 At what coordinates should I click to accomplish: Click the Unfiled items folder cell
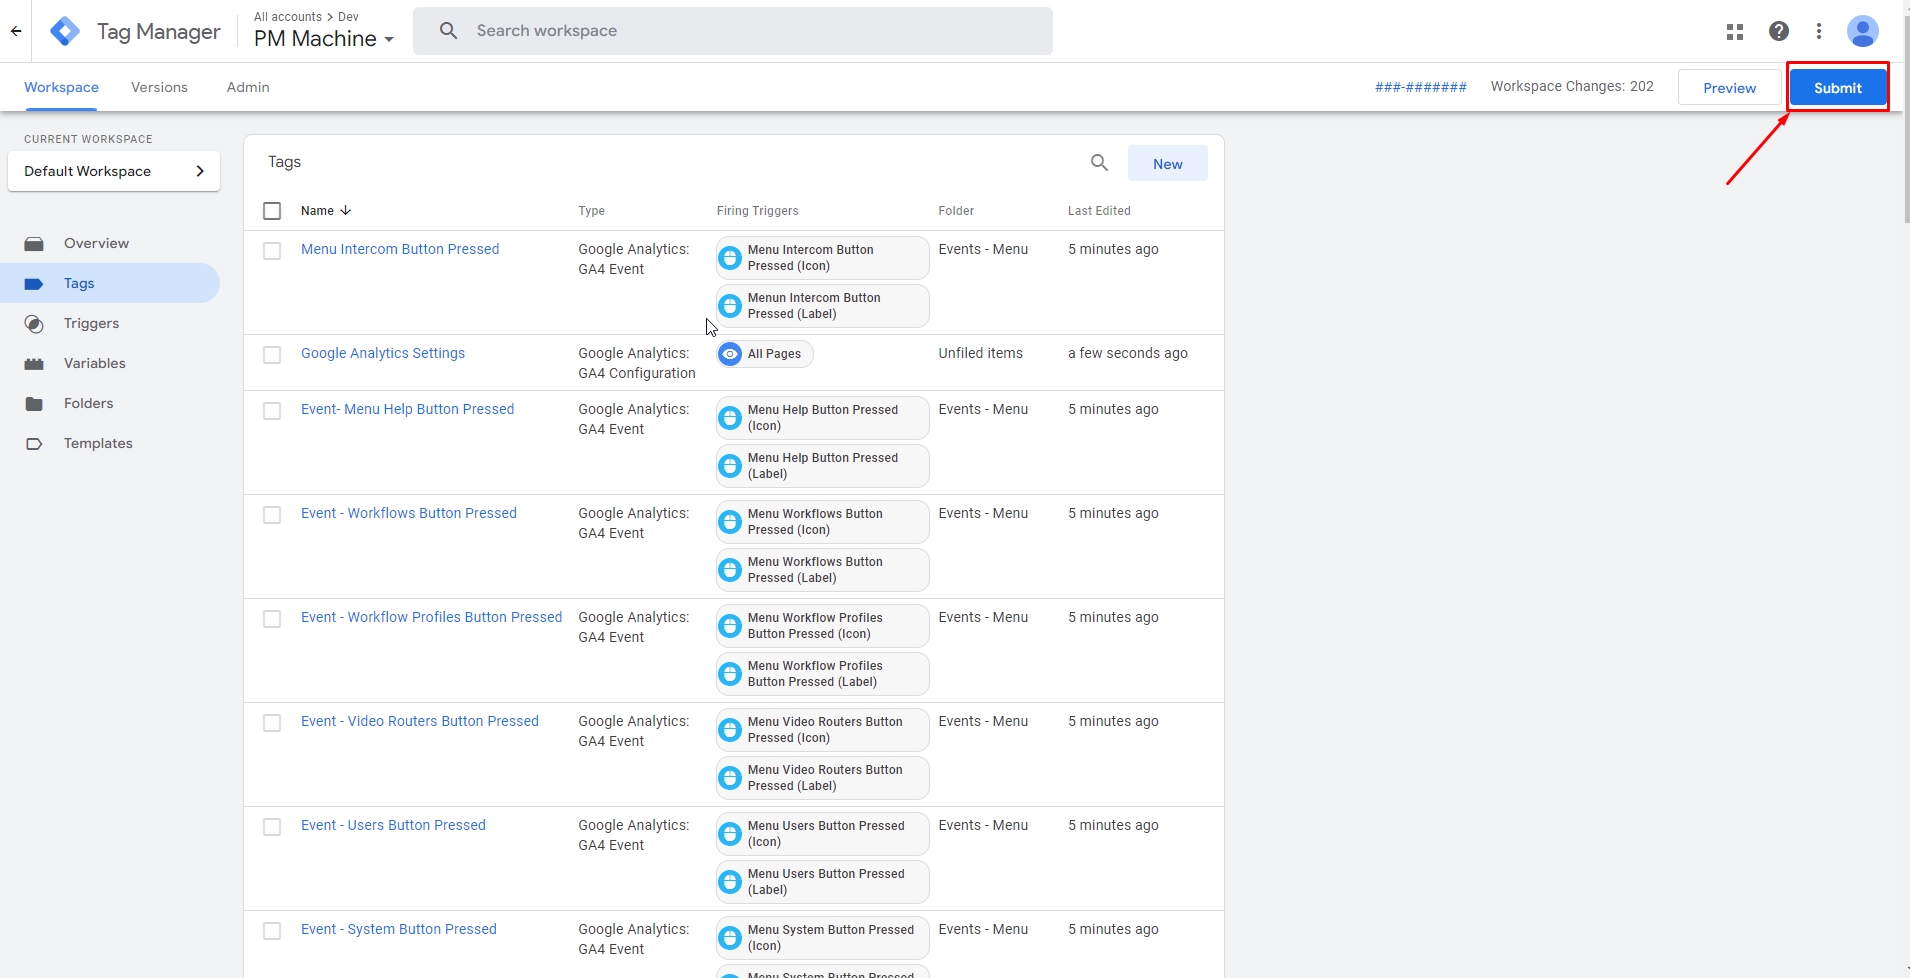pyautogui.click(x=980, y=353)
